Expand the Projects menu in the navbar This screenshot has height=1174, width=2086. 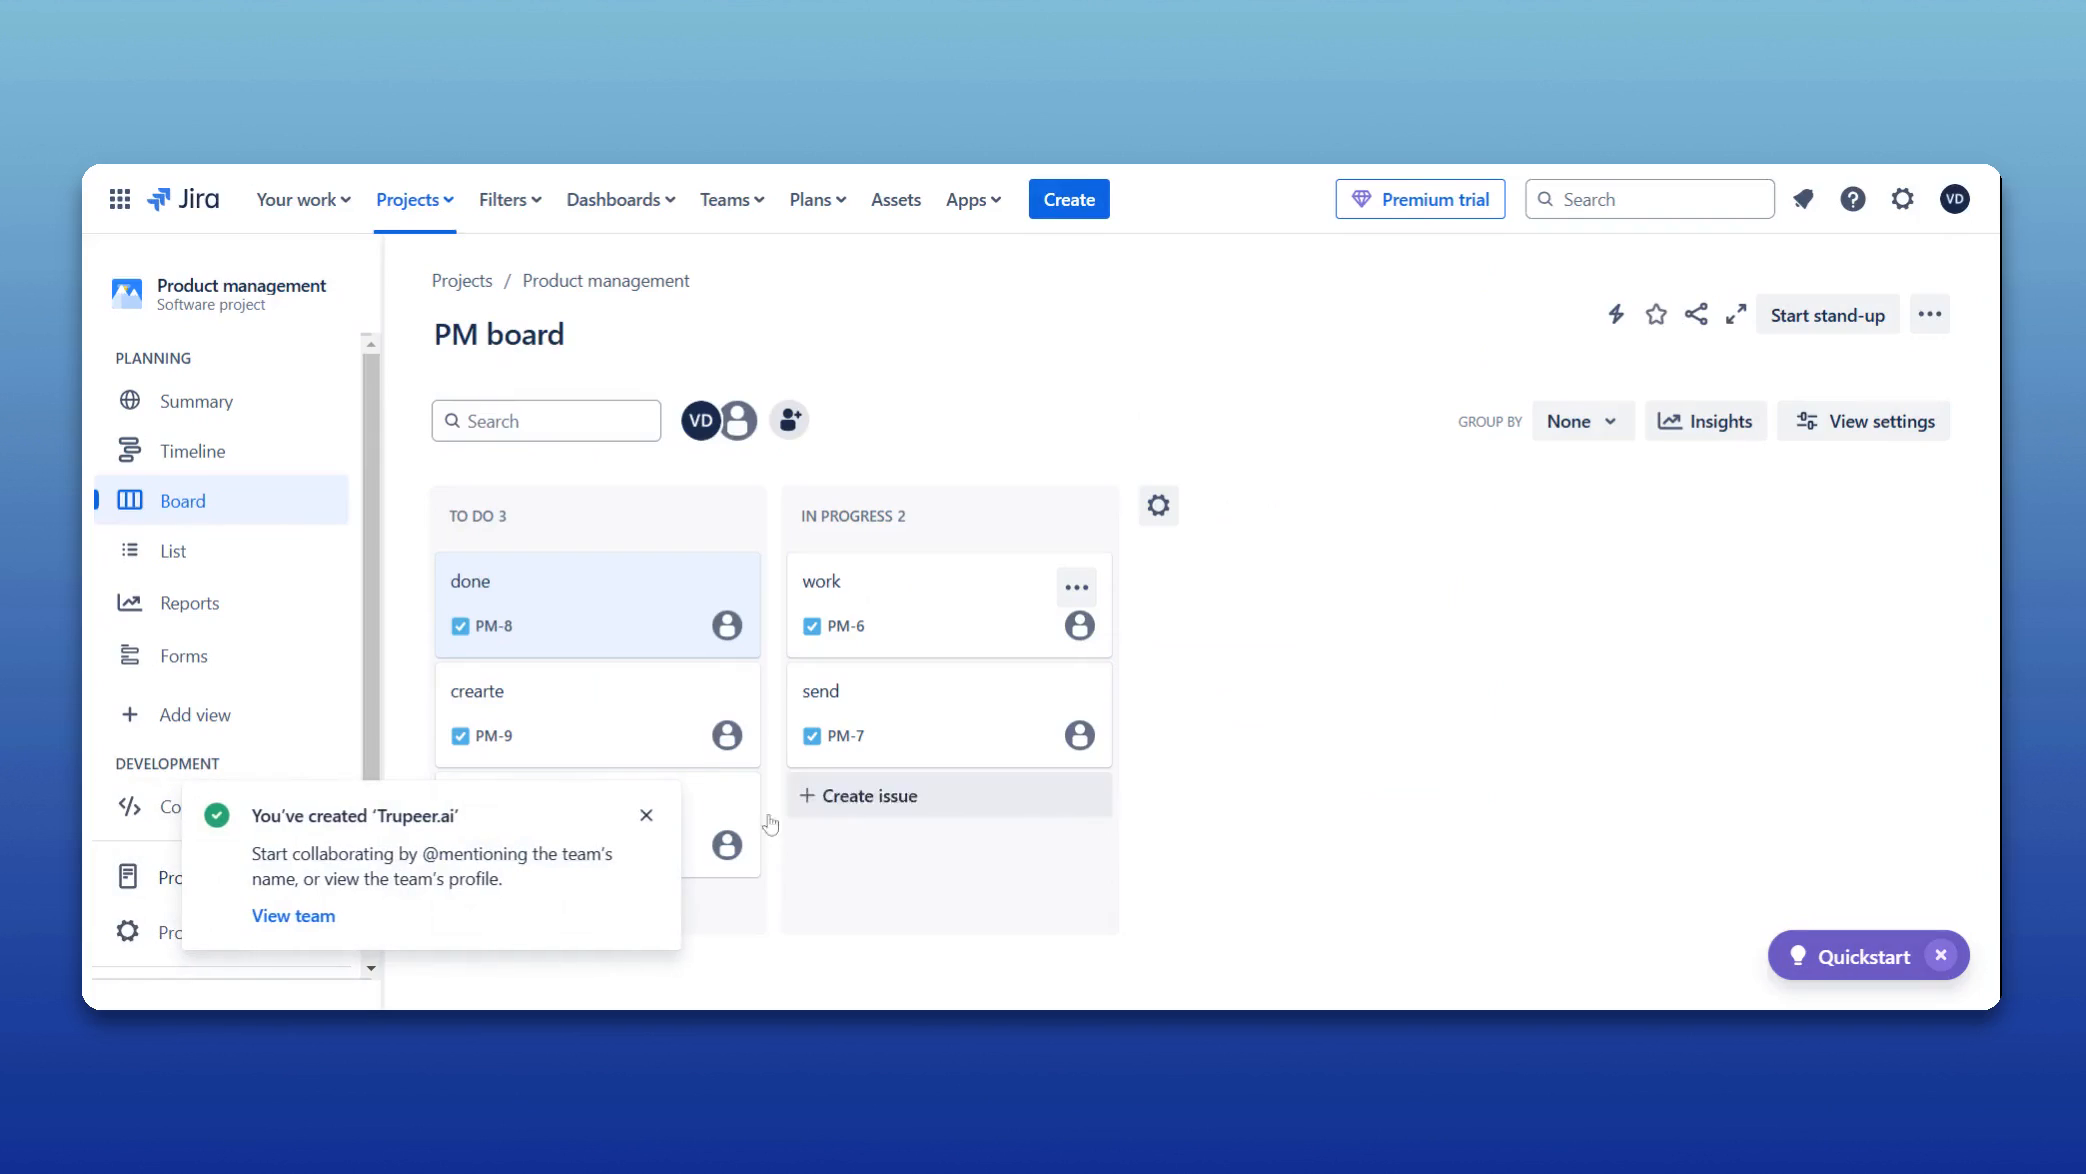[414, 199]
